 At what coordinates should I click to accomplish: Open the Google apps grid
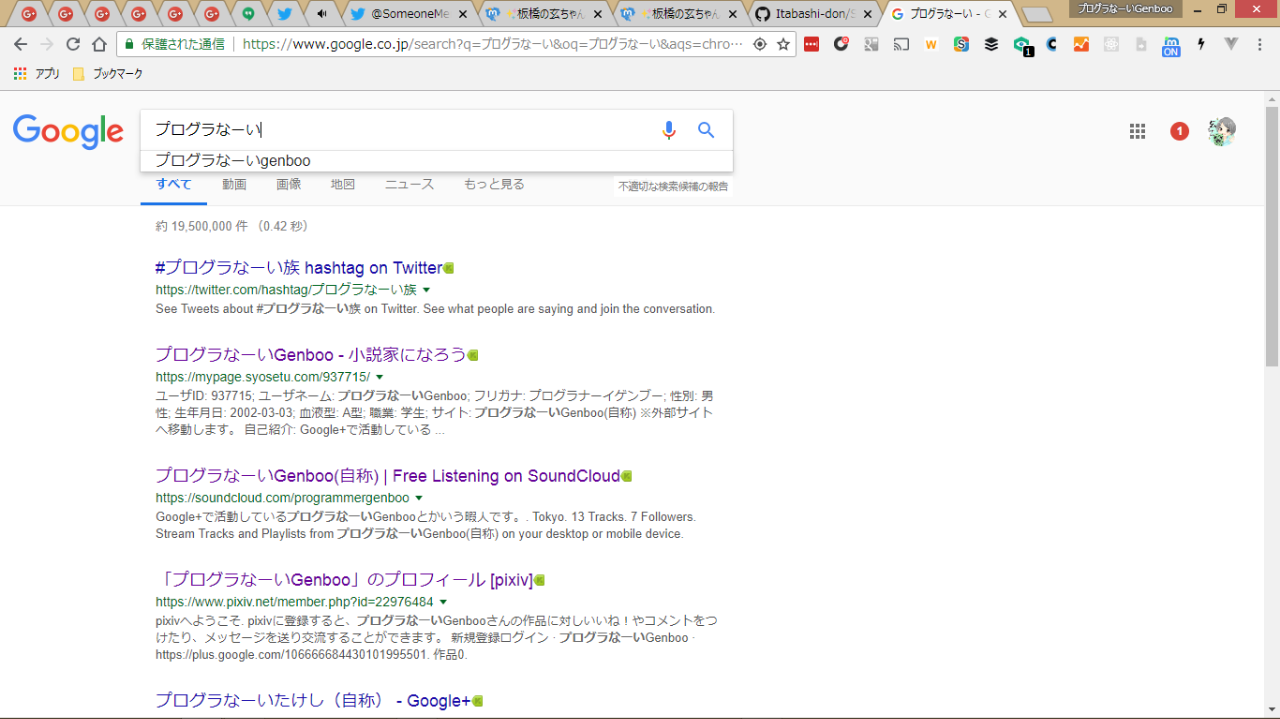1137,131
